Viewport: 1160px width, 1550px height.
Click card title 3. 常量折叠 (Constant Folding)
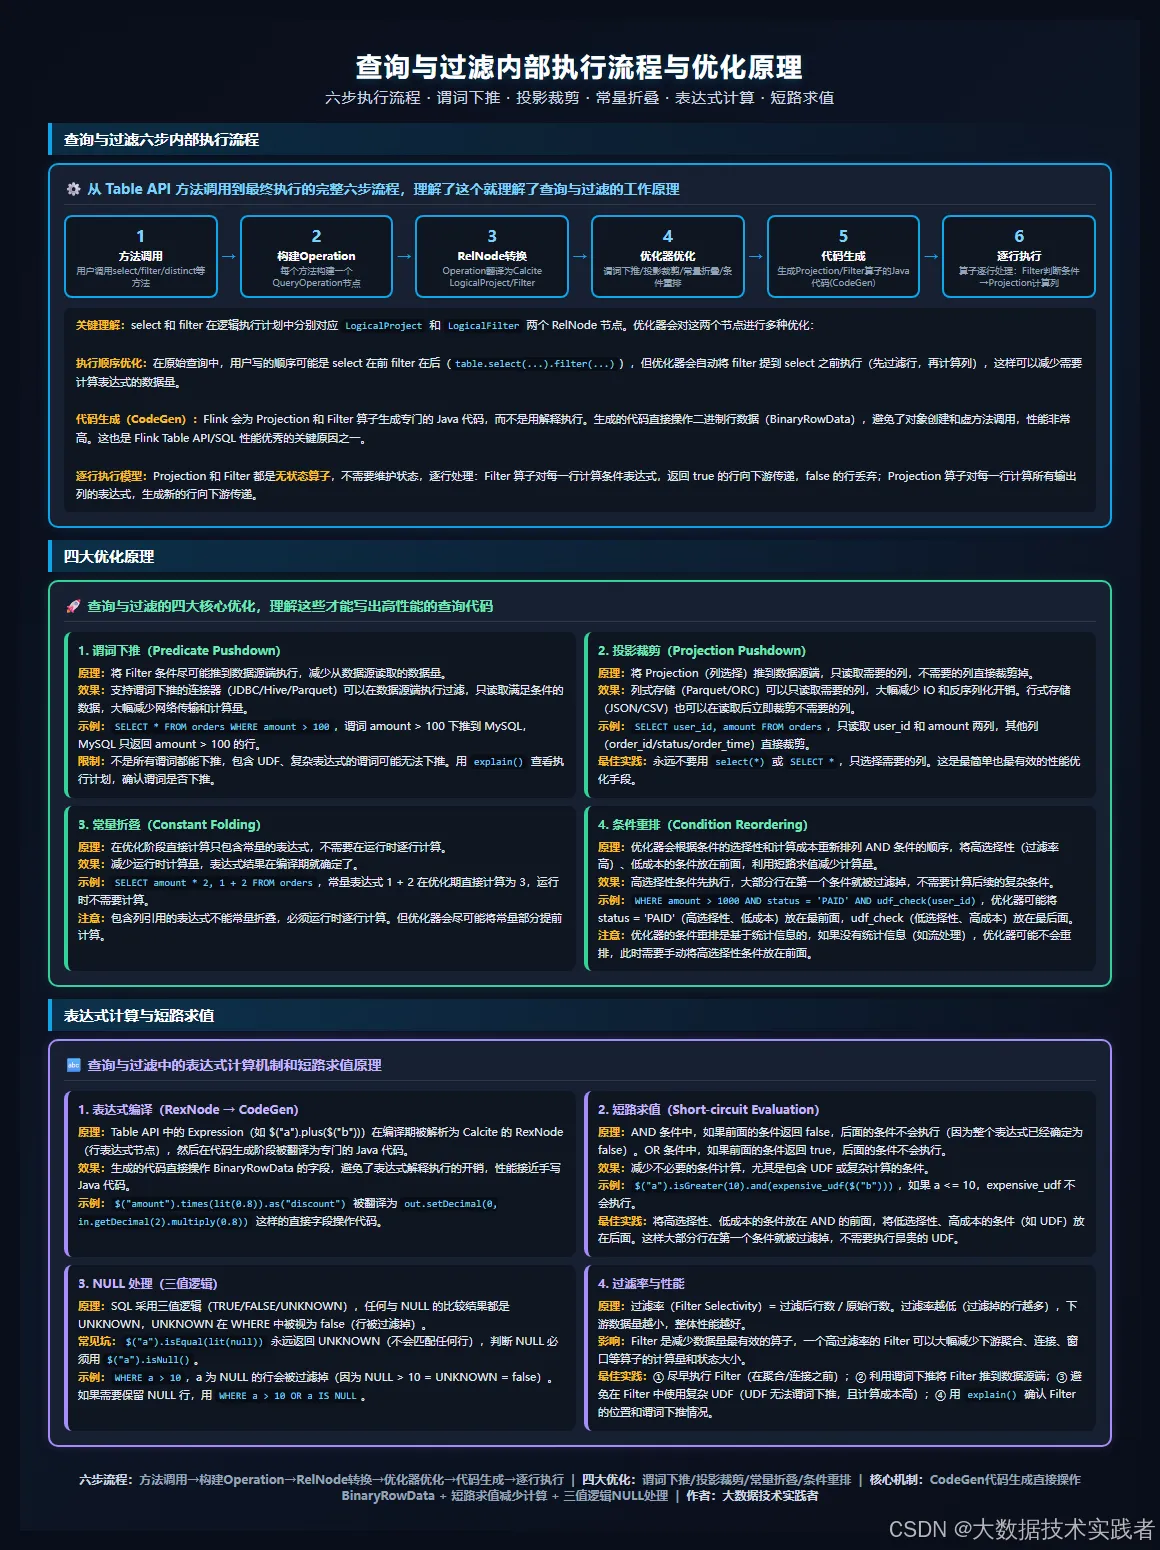(169, 825)
